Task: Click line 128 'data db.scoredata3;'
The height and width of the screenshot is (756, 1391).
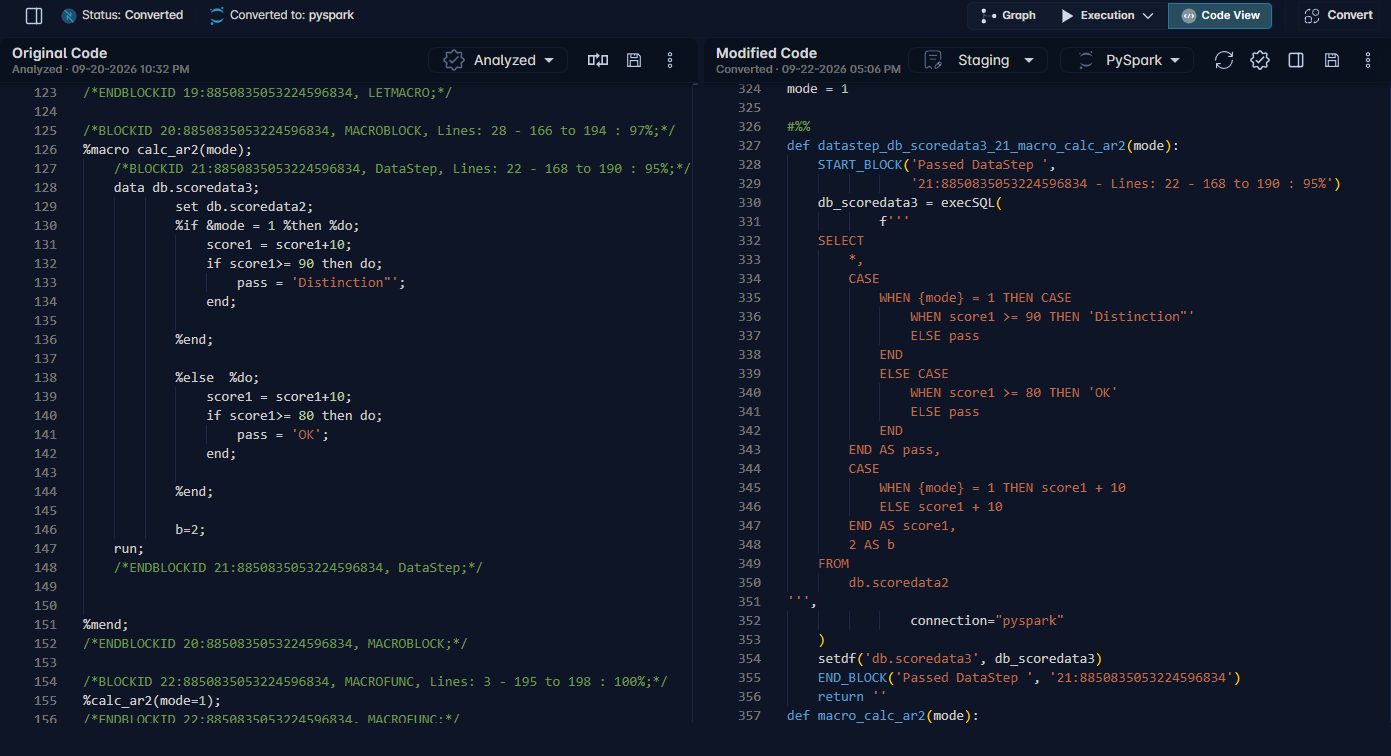Action: [187, 188]
